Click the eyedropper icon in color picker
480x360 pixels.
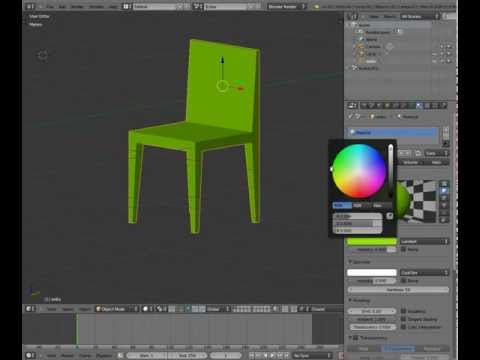(x=389, y=216)
